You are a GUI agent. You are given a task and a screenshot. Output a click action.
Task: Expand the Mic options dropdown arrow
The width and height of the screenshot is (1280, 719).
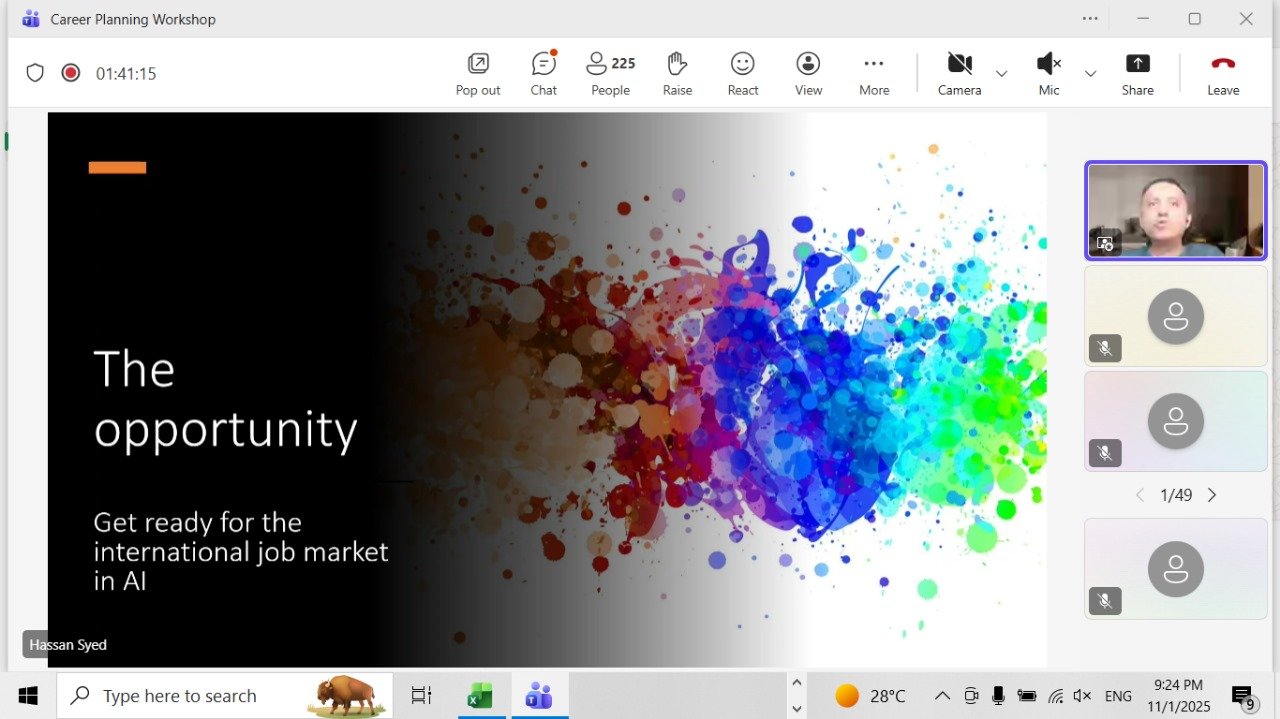click(1090, 74)
